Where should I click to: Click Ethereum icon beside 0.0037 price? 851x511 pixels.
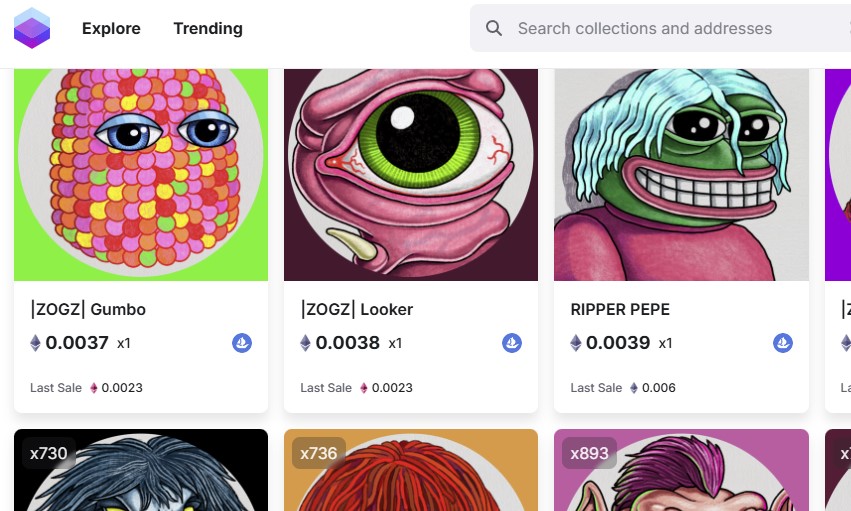pos(35,343)
